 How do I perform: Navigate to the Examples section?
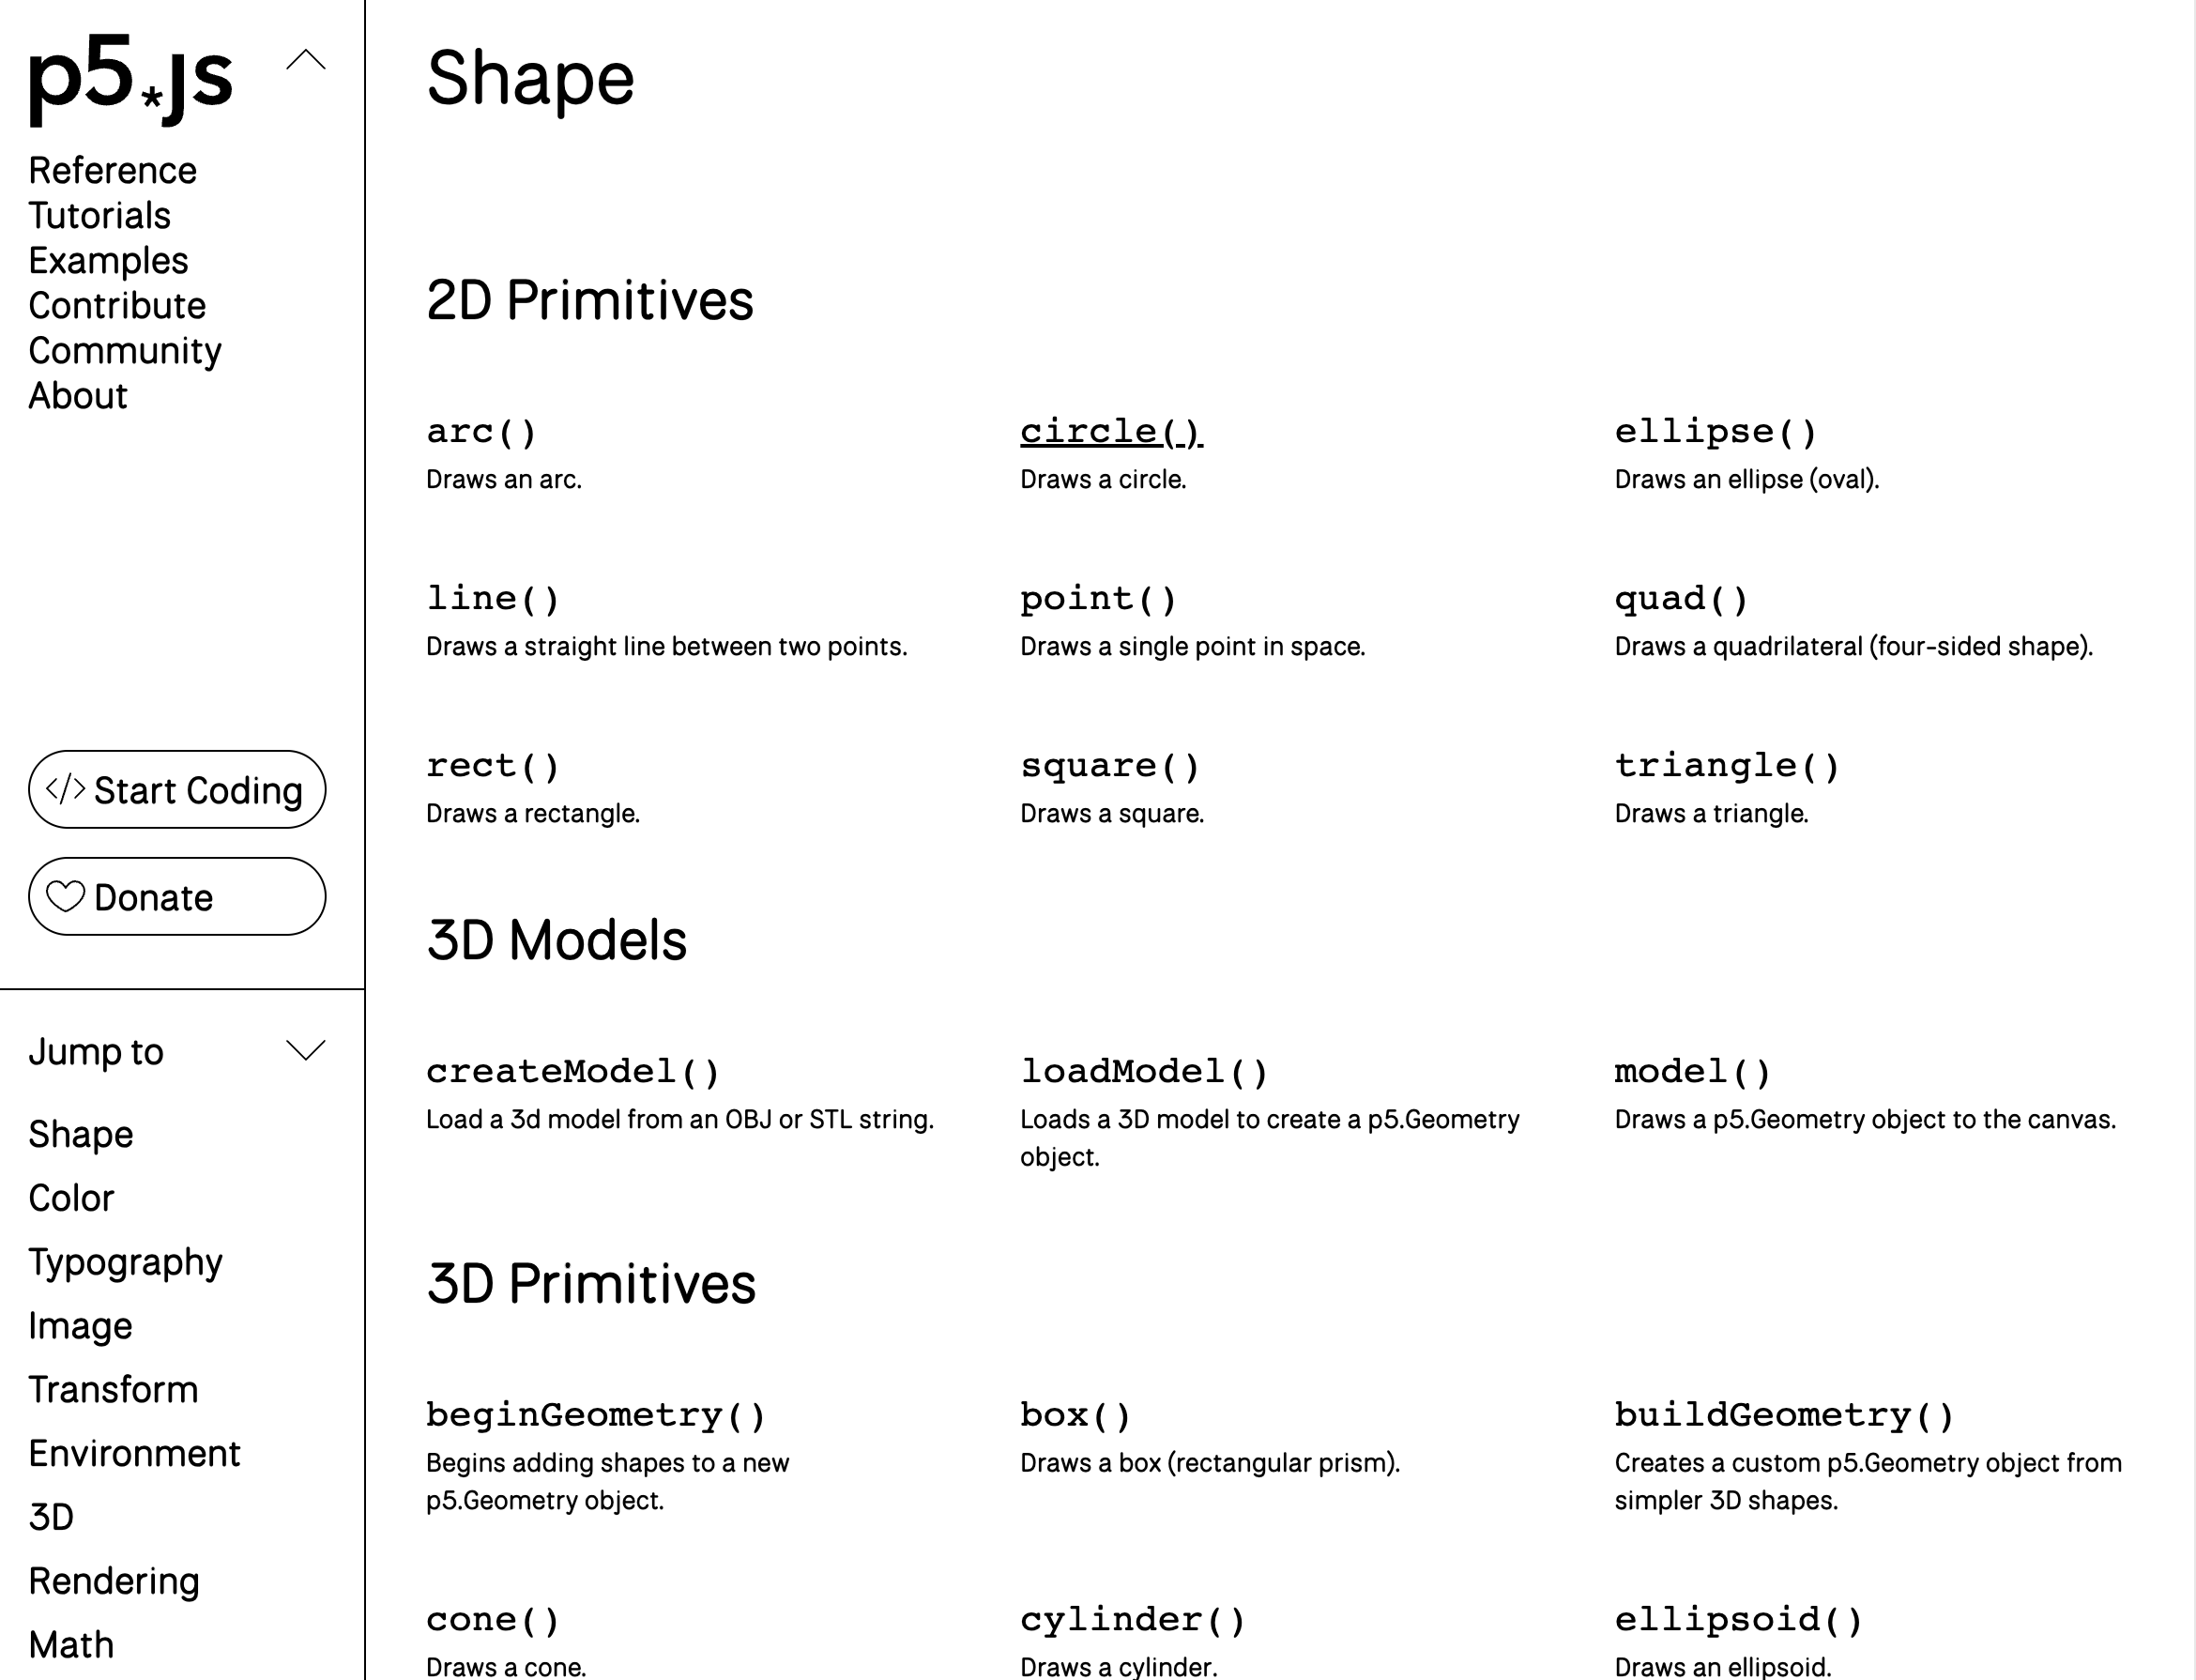tap(108, 260)
